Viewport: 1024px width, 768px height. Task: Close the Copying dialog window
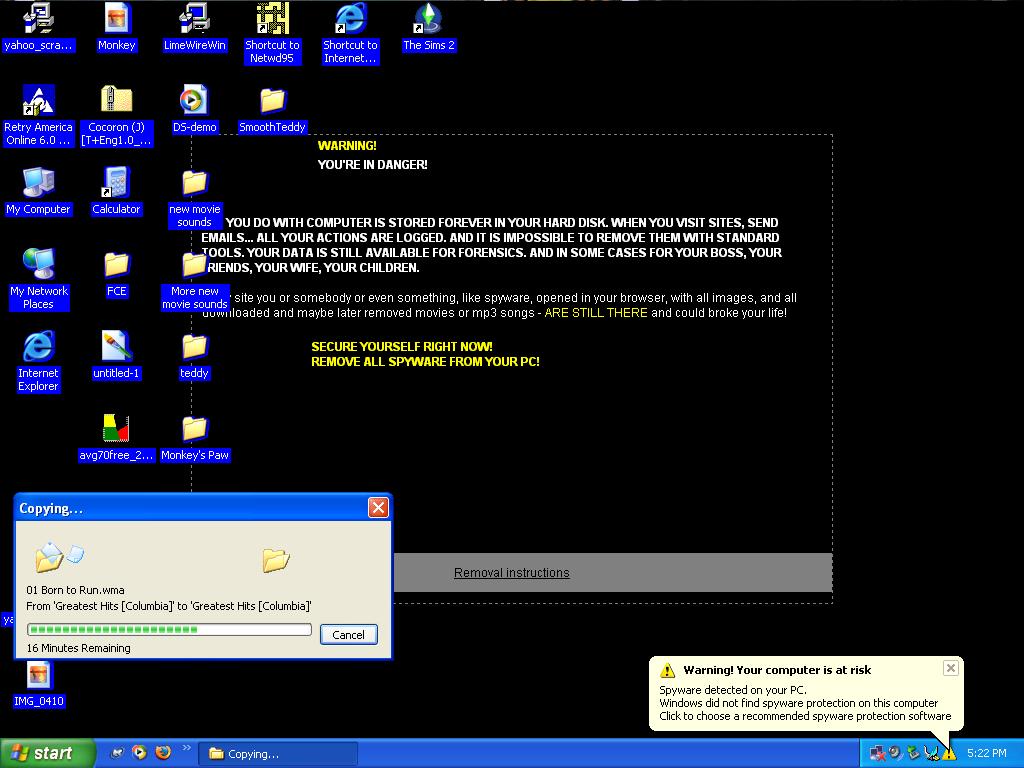378,507
